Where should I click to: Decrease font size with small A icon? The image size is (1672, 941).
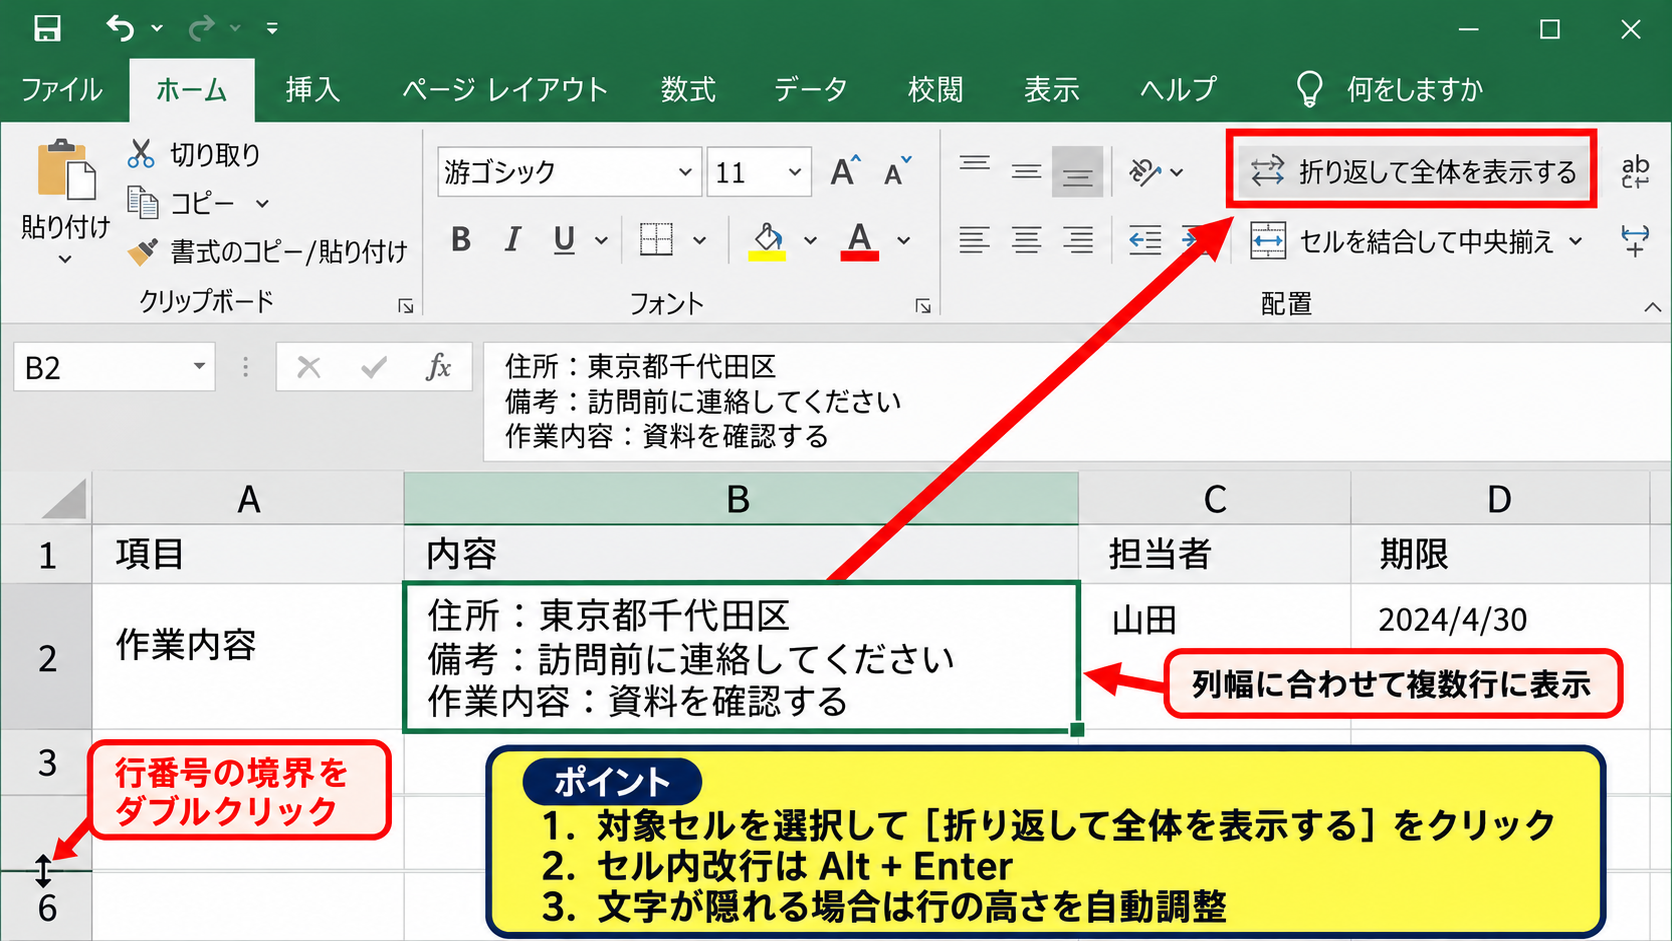coord(898,172)
